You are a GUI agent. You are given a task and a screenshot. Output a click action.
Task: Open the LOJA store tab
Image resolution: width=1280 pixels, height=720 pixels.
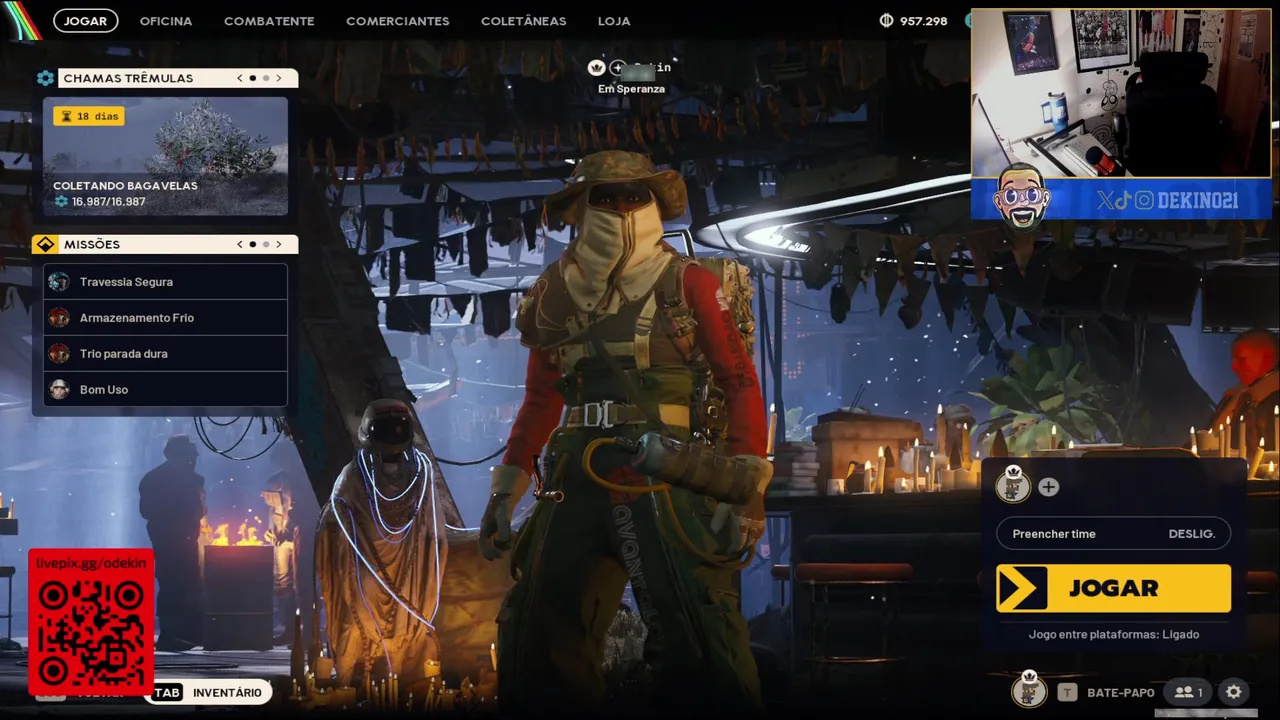click(x=614, y=21)
